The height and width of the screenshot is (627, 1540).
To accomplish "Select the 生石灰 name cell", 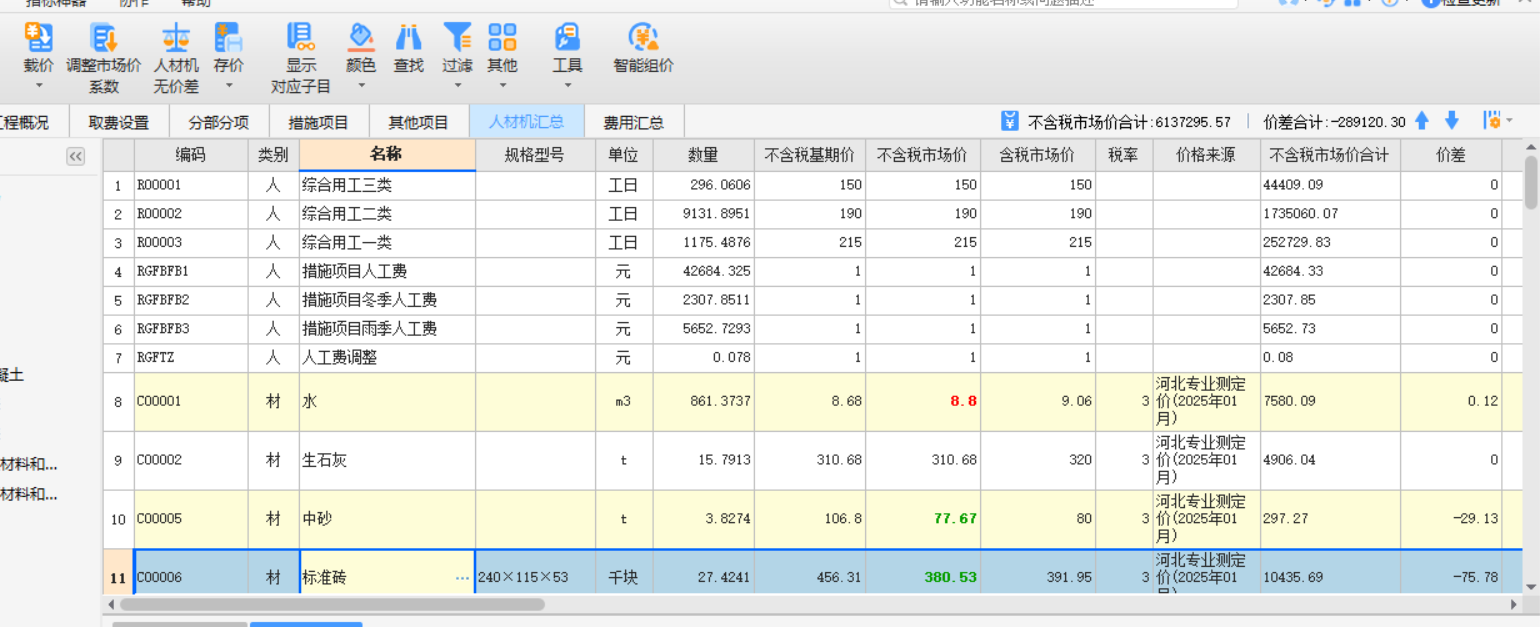I will point(387,461).
